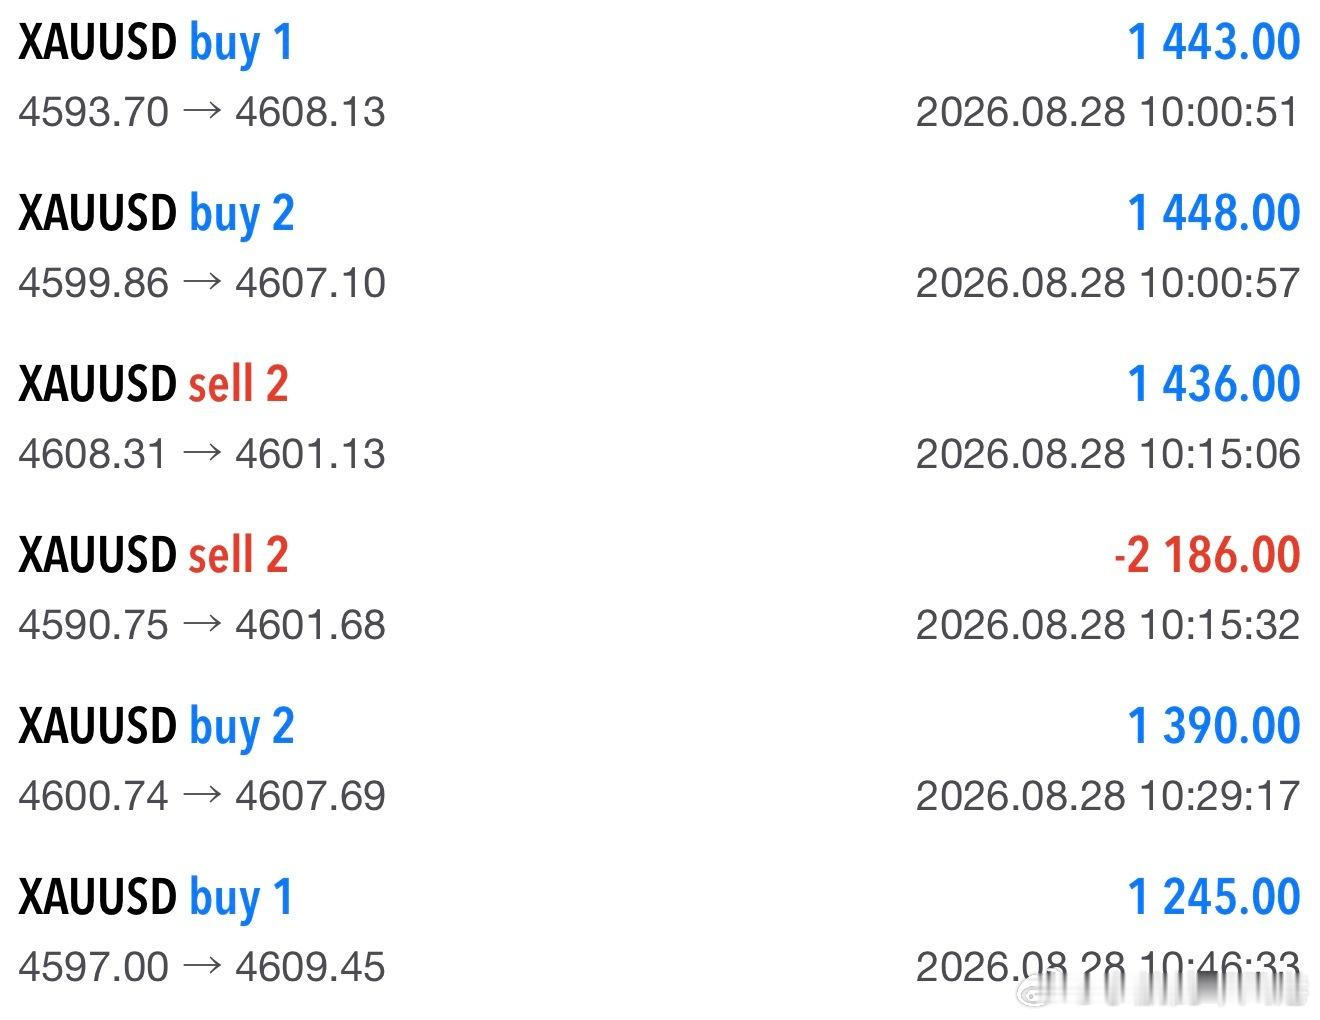Select timestamp 2026.08.28 10:15:06

pyautogui.click(x=1108, y=454)
